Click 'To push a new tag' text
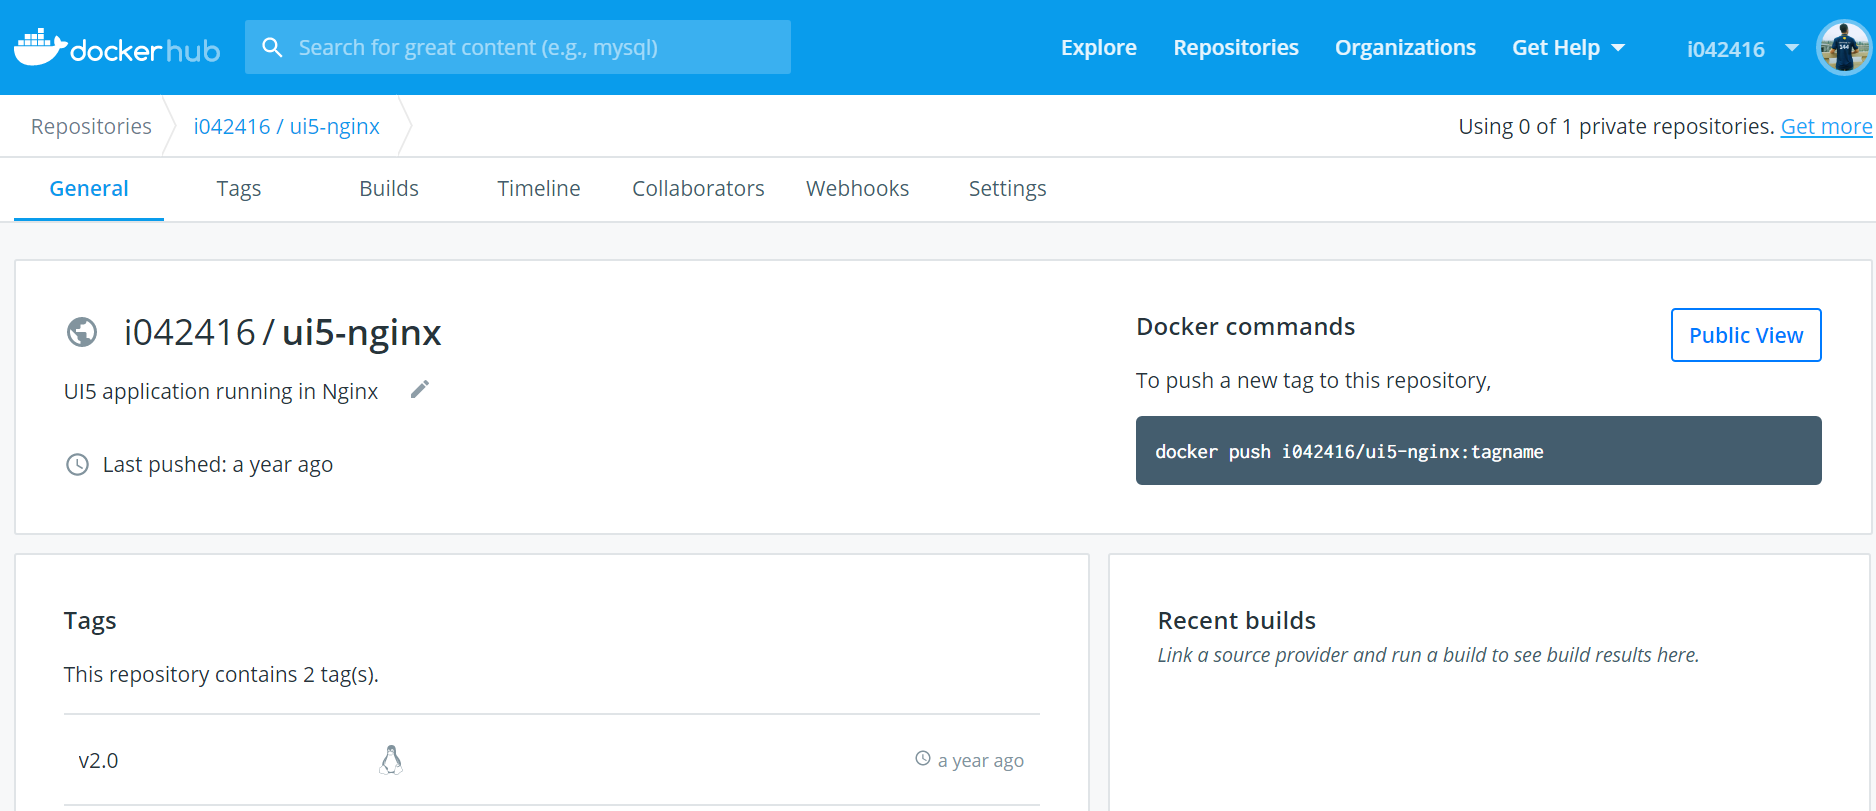 (x=1314, y=381)
